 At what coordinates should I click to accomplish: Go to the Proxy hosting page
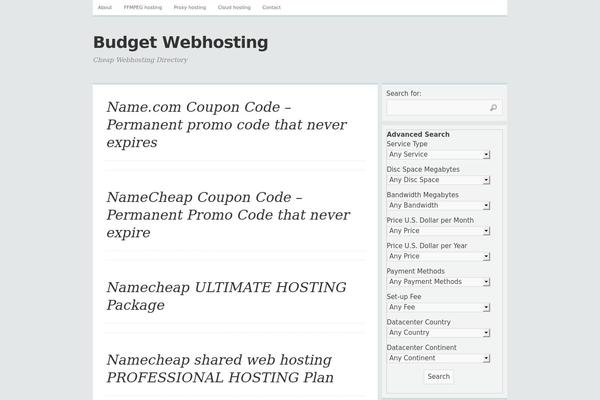click(190, 7)
